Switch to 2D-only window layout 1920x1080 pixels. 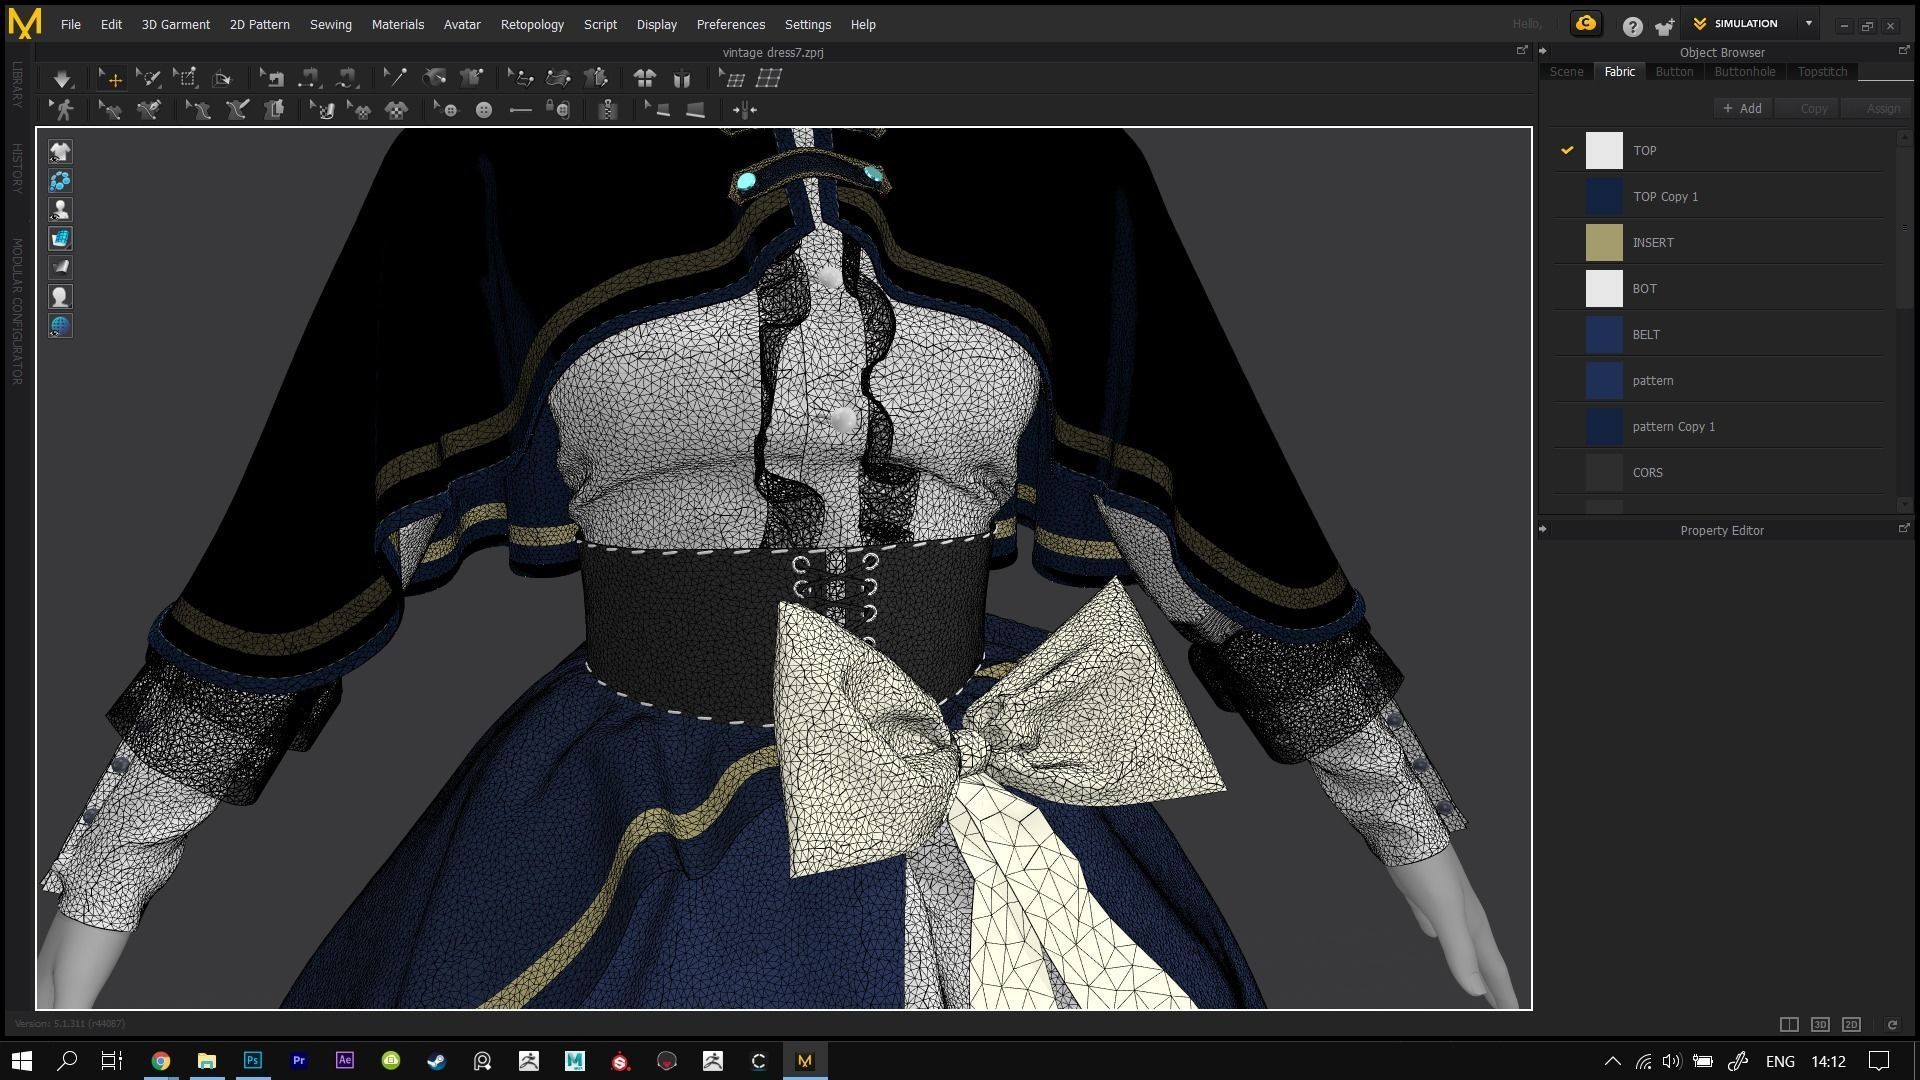1851,1024
